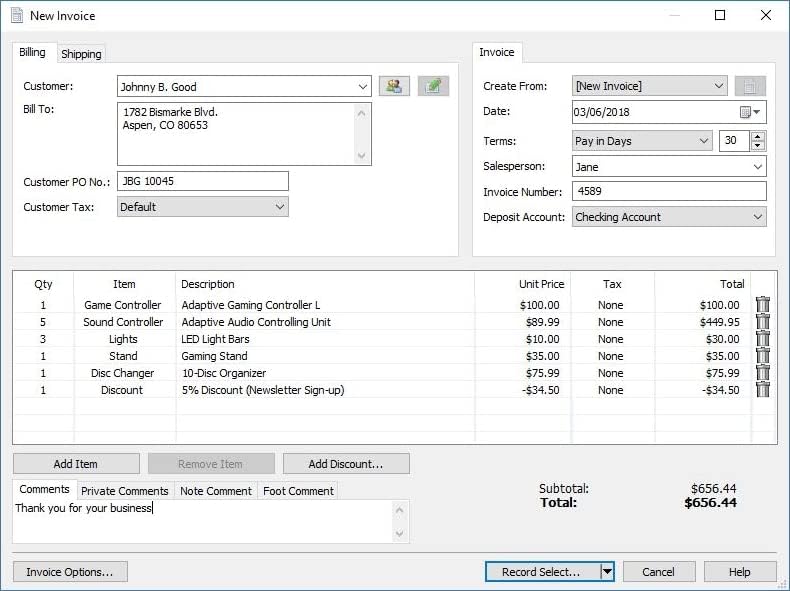Click the edit customer icon beside Customer field

[433, 87]
